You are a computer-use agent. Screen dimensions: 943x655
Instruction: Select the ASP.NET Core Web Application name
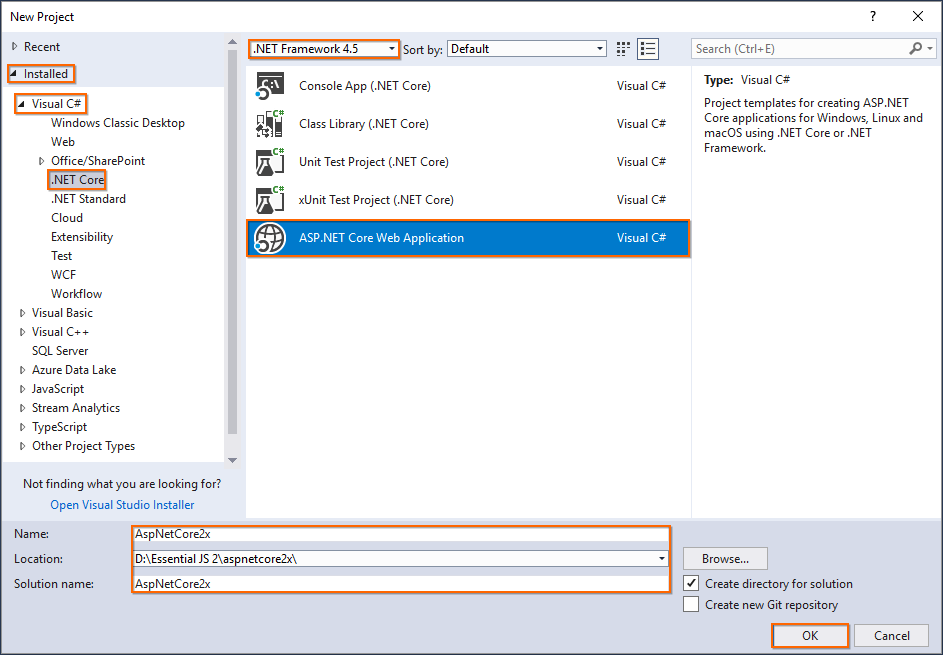point(381,238)
